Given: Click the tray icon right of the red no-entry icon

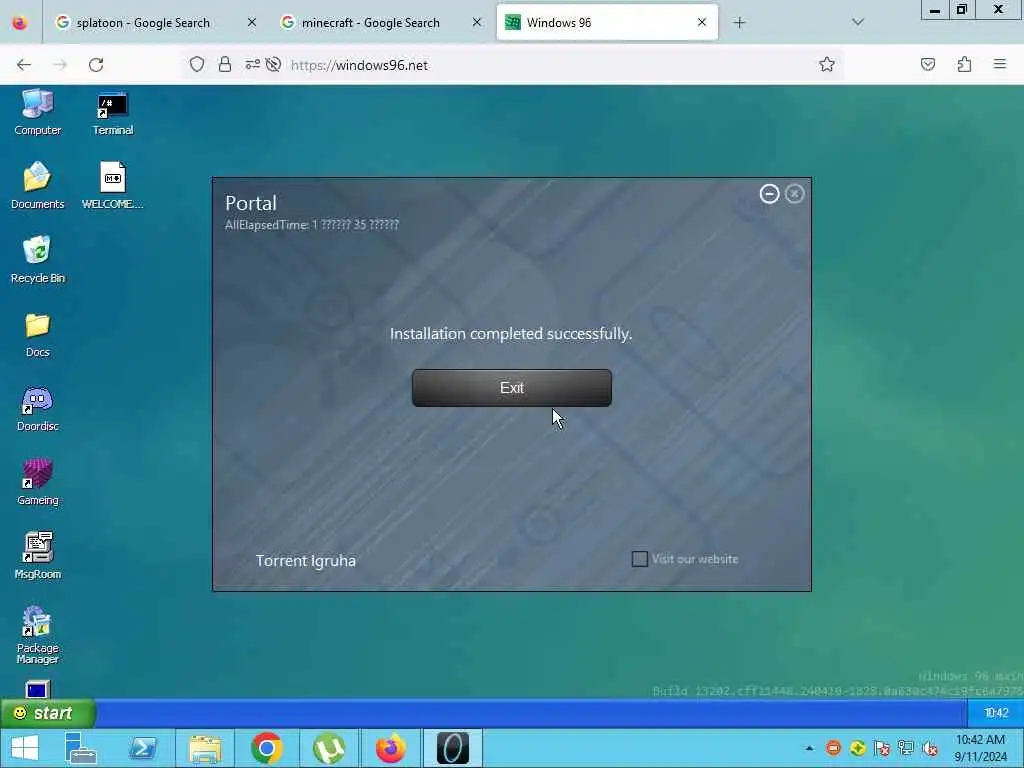Looking at the screenshot, I should 858,748.
